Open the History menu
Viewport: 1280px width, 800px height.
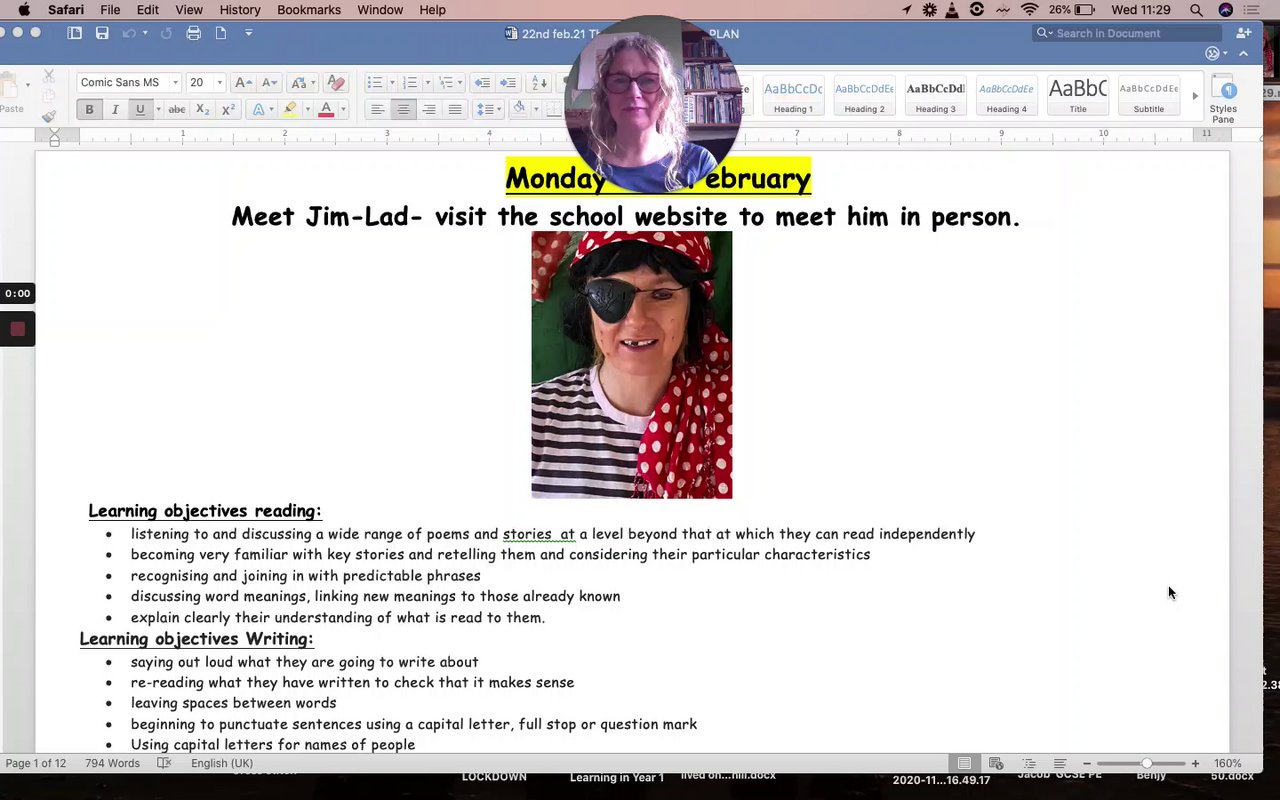[240, 10]
